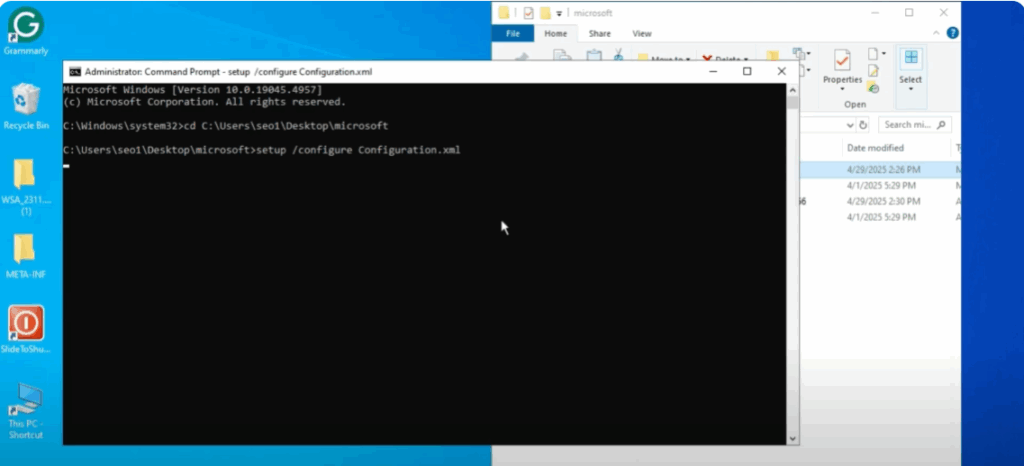The height and width of the screenshot is (466, 1024).
Task: Close the Command Prompt window
Action: (781, 71)
